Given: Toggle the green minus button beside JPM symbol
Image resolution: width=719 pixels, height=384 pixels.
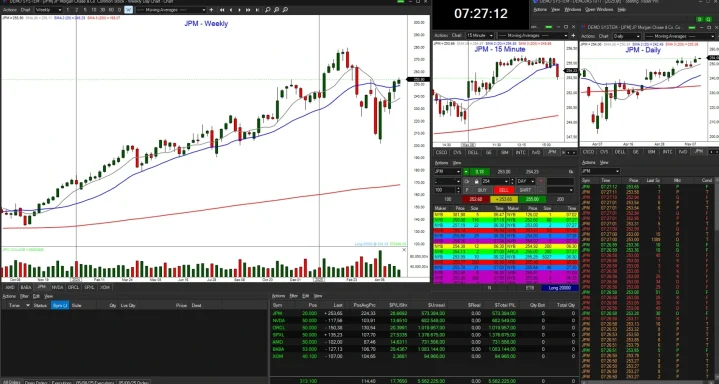Looking at the screenshot, I should (x=466, y=172).
